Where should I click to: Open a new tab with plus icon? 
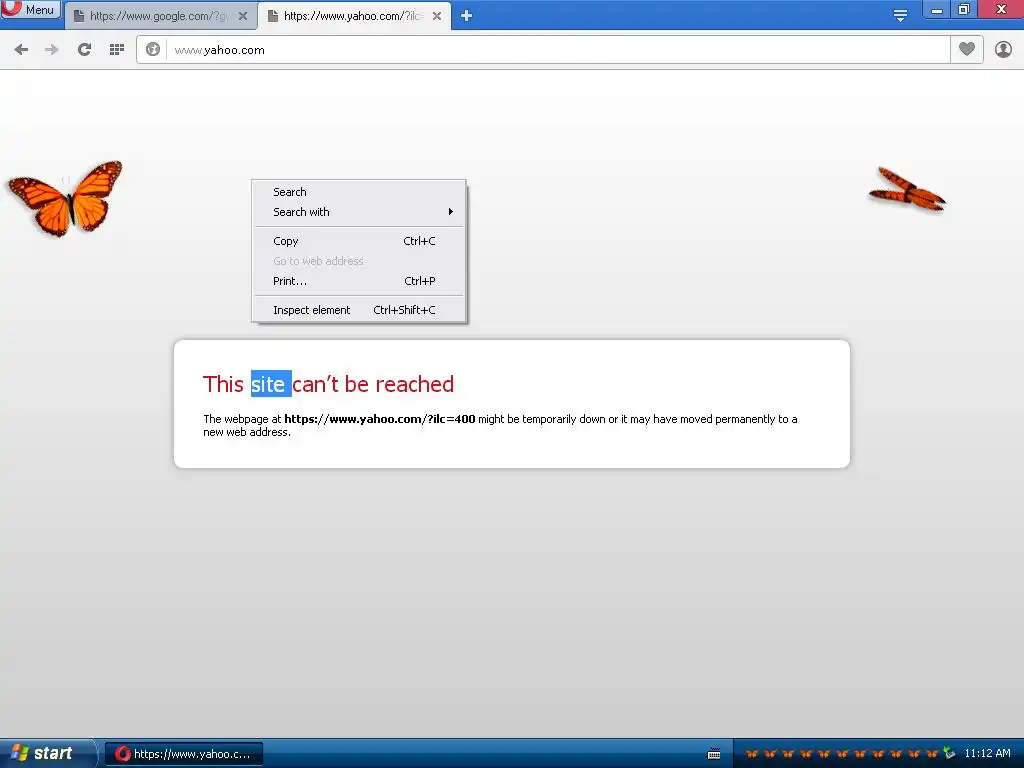coord(466,16)
